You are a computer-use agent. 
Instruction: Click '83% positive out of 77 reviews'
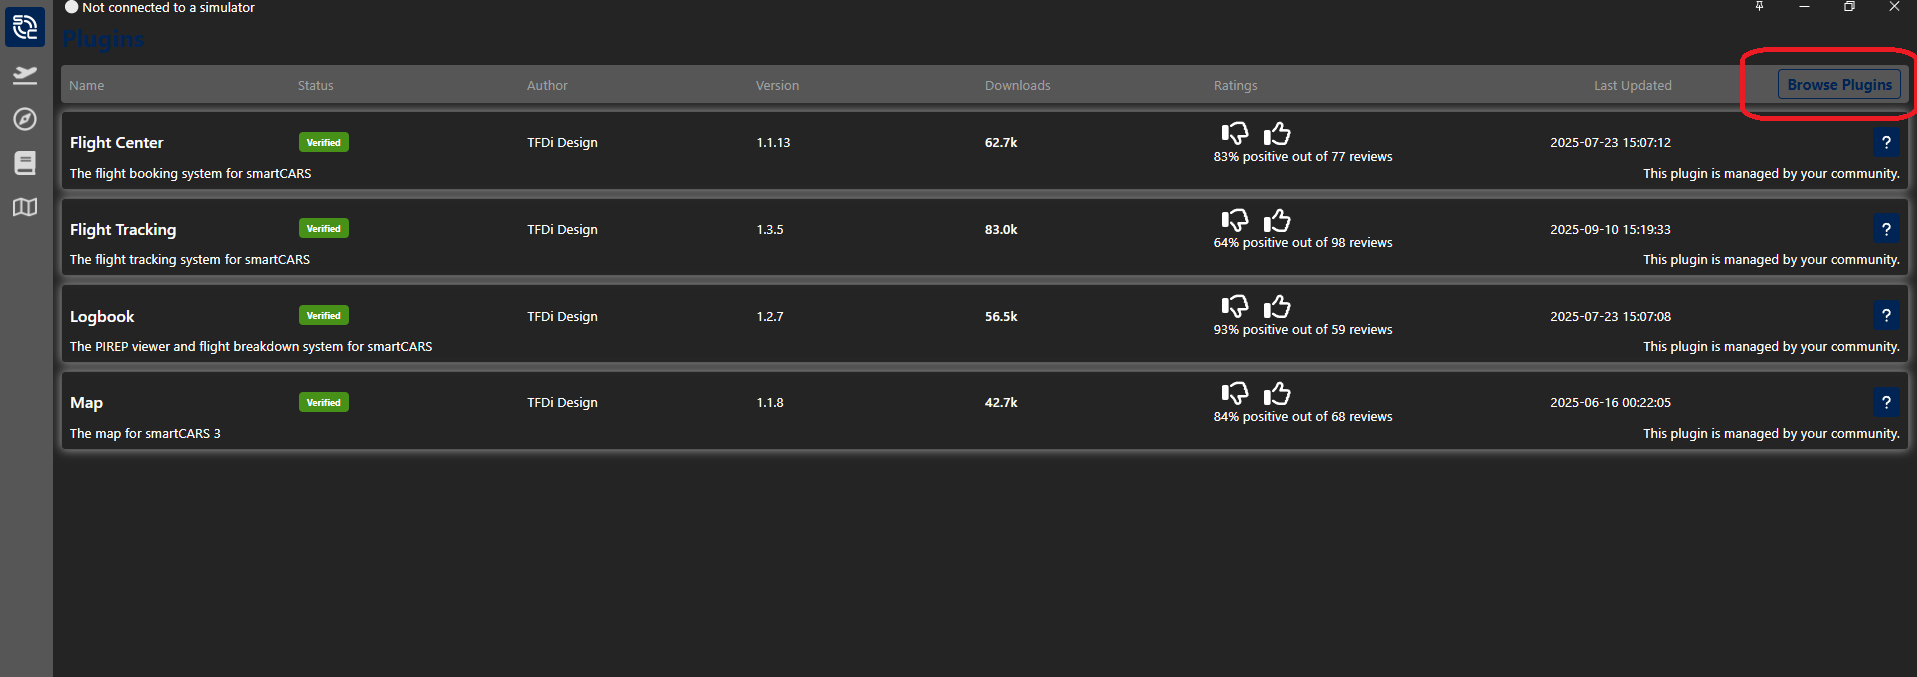[1303, 157]
